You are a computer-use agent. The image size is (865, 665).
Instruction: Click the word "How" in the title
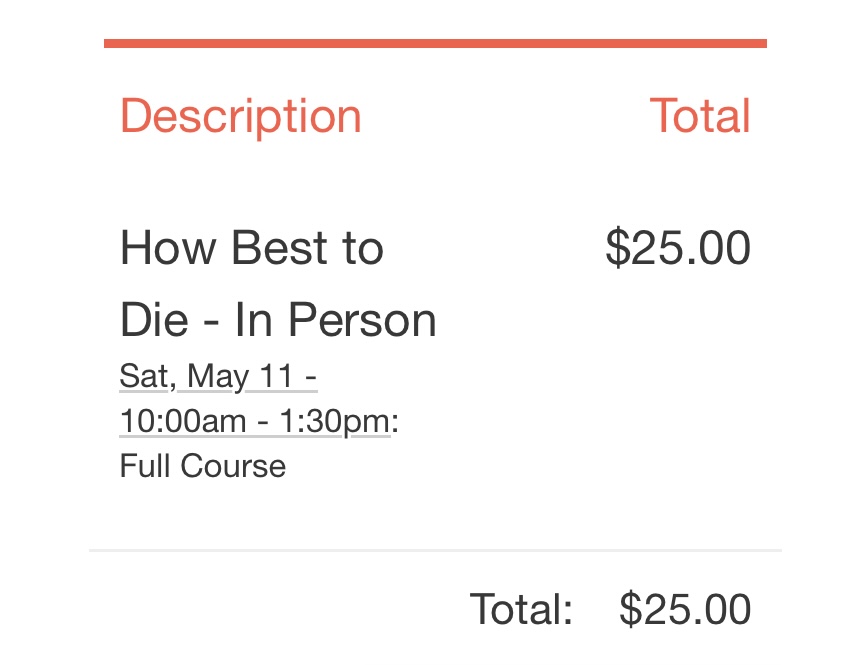tap(162, 248)
